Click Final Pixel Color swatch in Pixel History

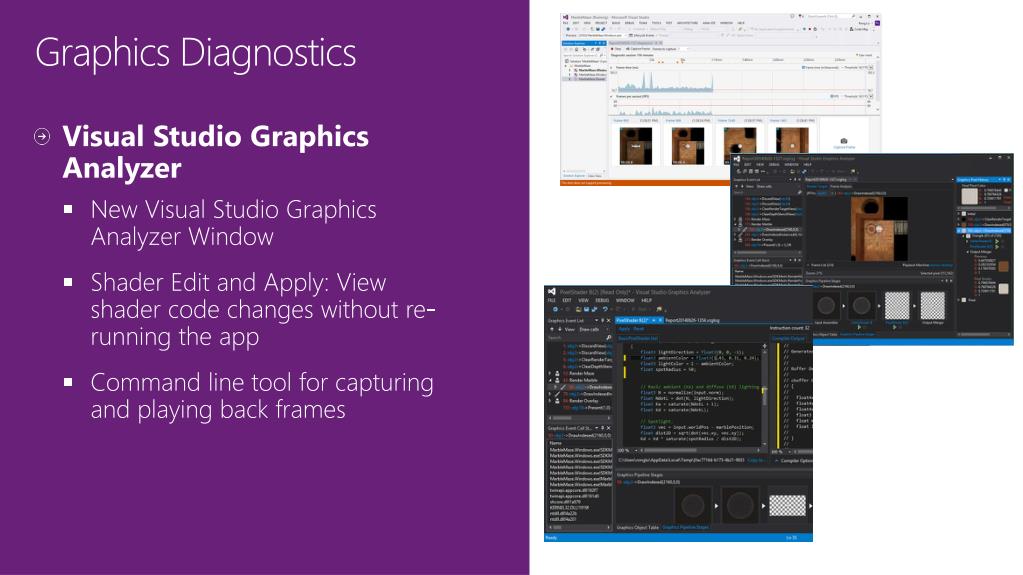coord(970,196)
